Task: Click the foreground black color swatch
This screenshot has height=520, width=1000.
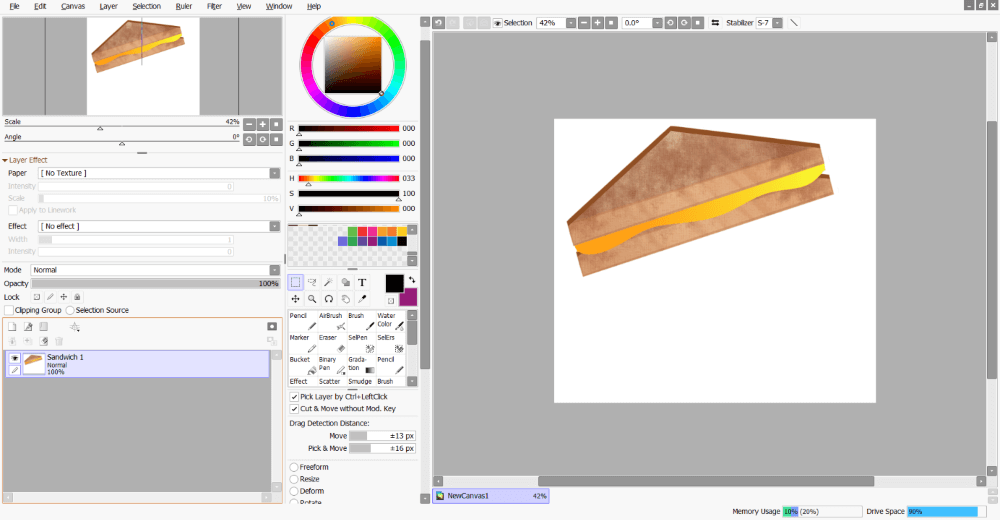Action: coord(394,283)
